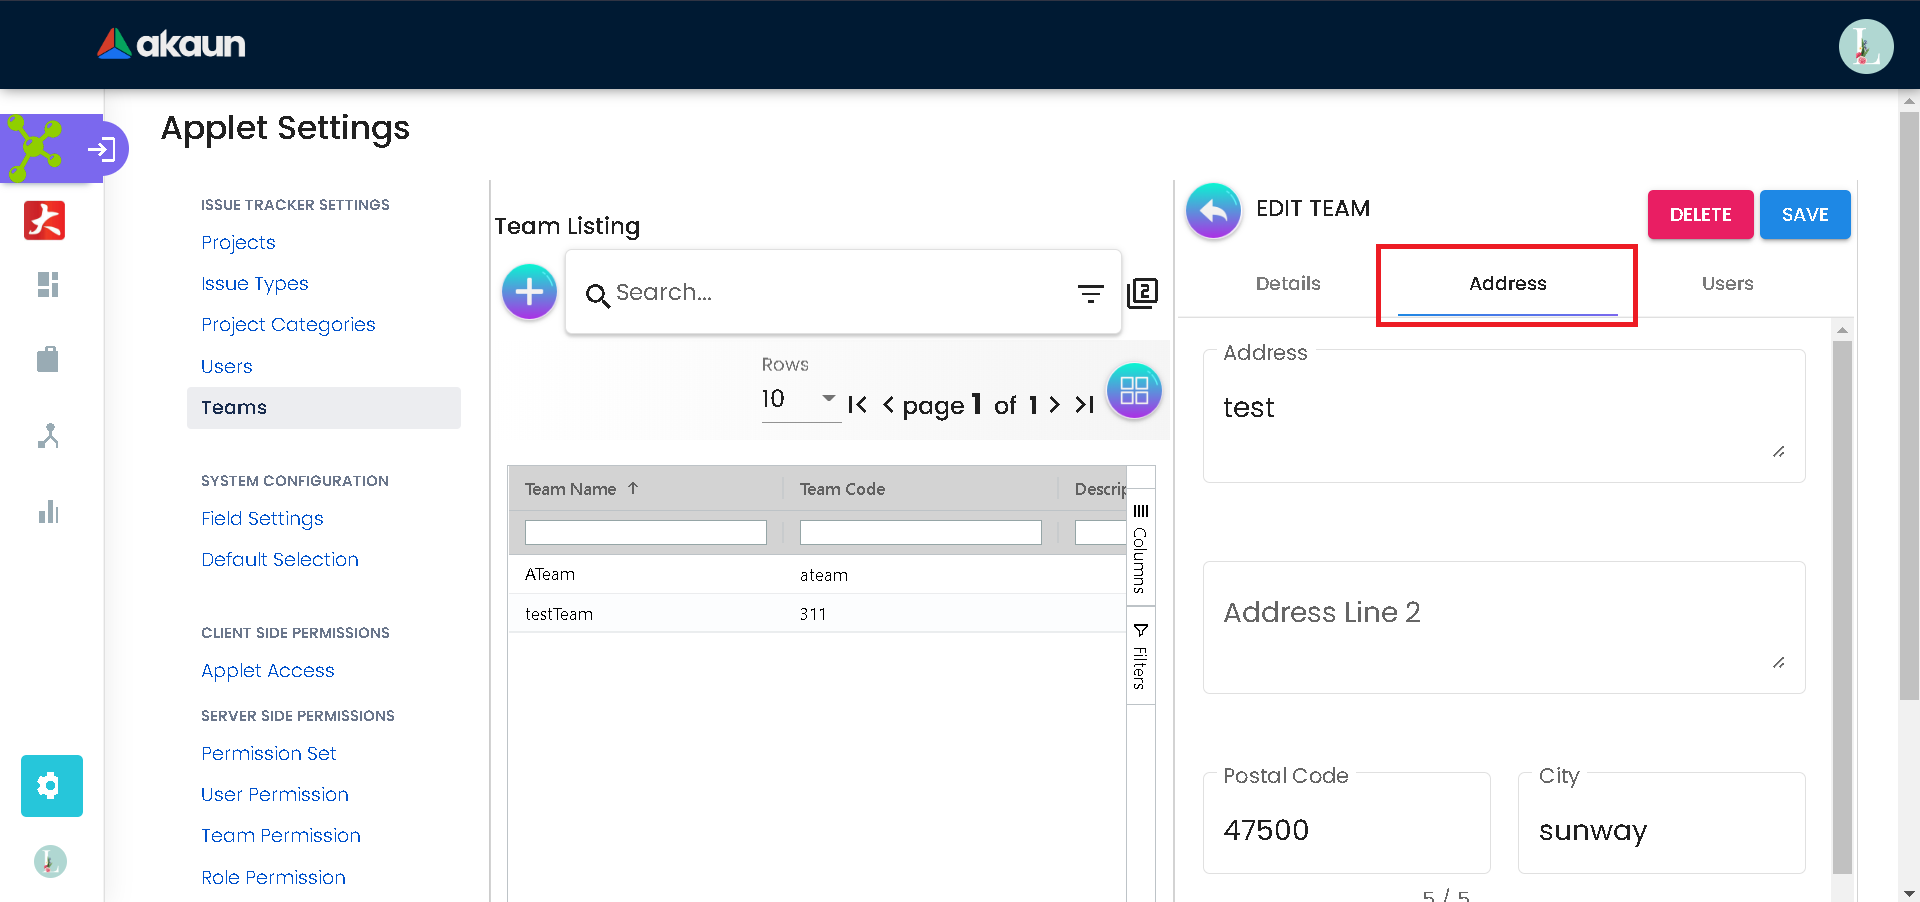Switch to grid view with the tiles icon
This screenshot has width=1920, height=902.
click(x=1134, y=390)
